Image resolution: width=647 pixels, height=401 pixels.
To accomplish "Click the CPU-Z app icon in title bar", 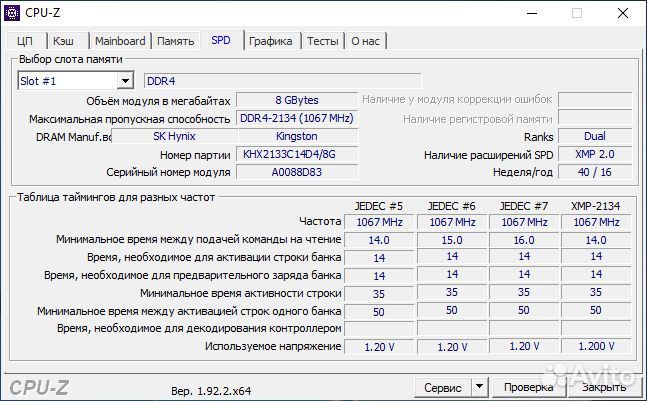I will tap(12, 13).
